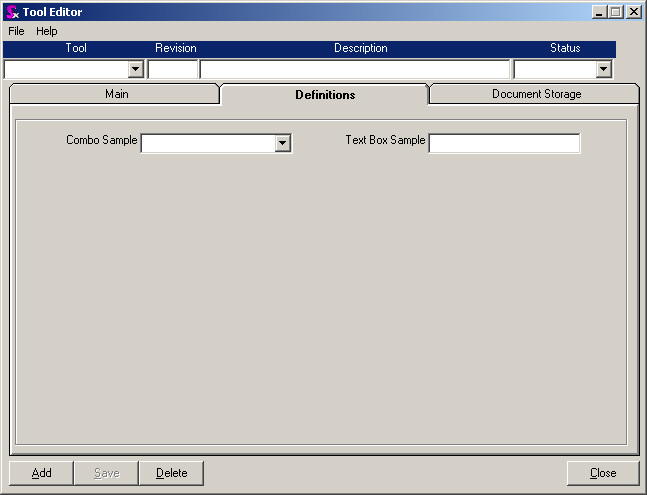Click the Close button at bottom right
647x495 pixels.
pyautogui.click(x=602, y=473)
